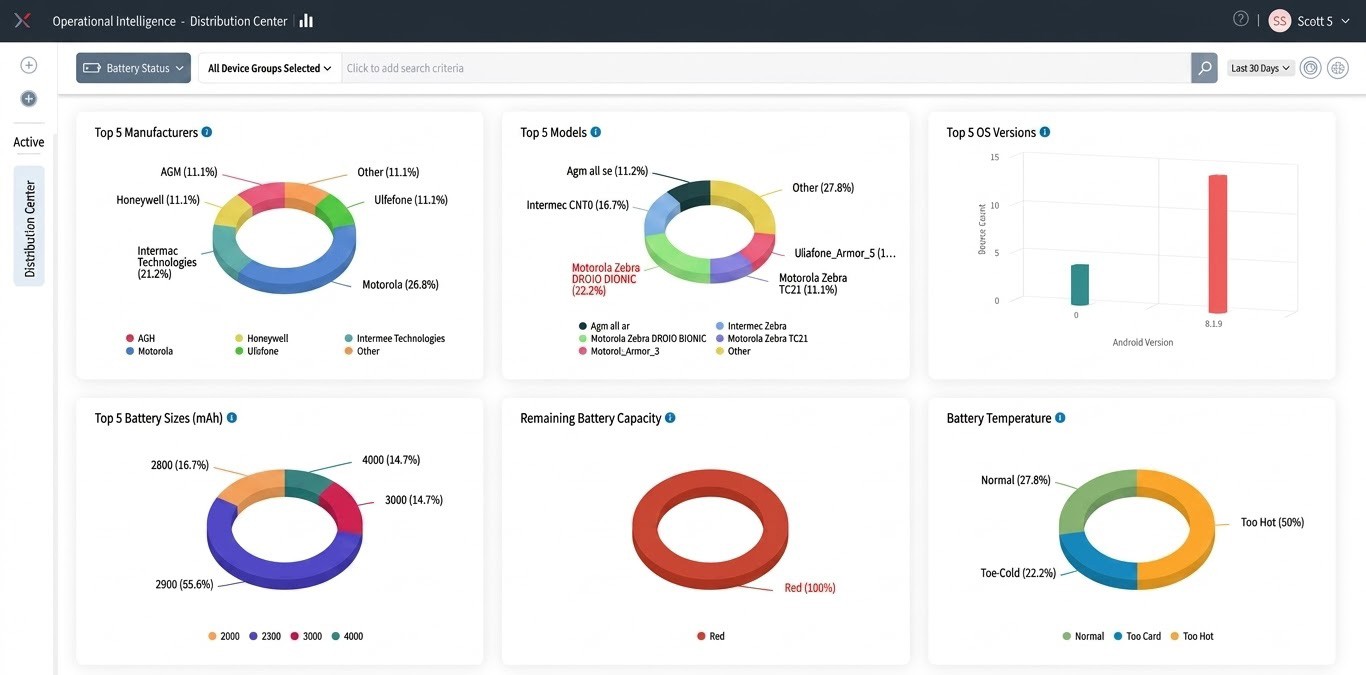1366x675 pixels.
Task: Click the "Other (27.8%)" label in Top 5 Models
Action: pyautogui.click(x=823, y=188)
